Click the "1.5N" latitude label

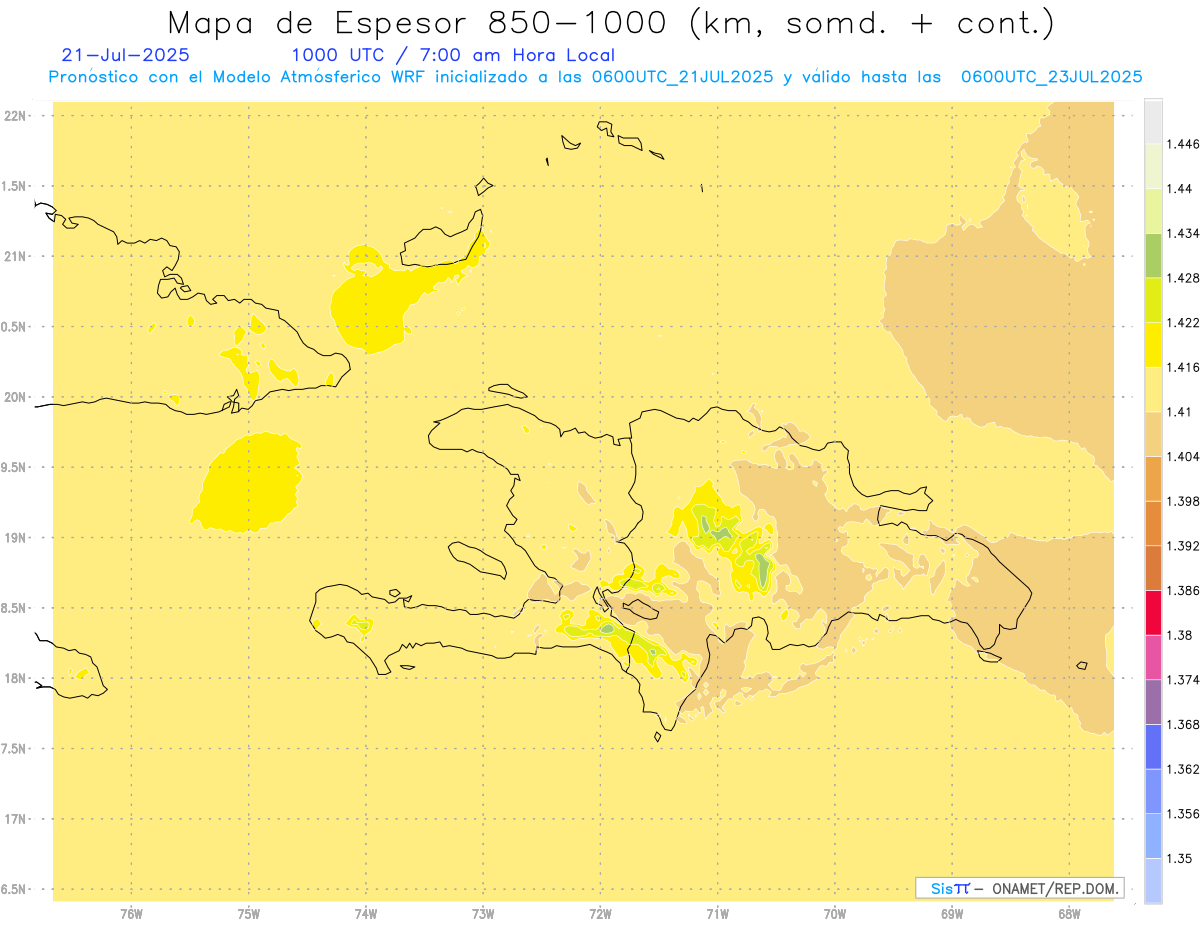coord(15,186)
